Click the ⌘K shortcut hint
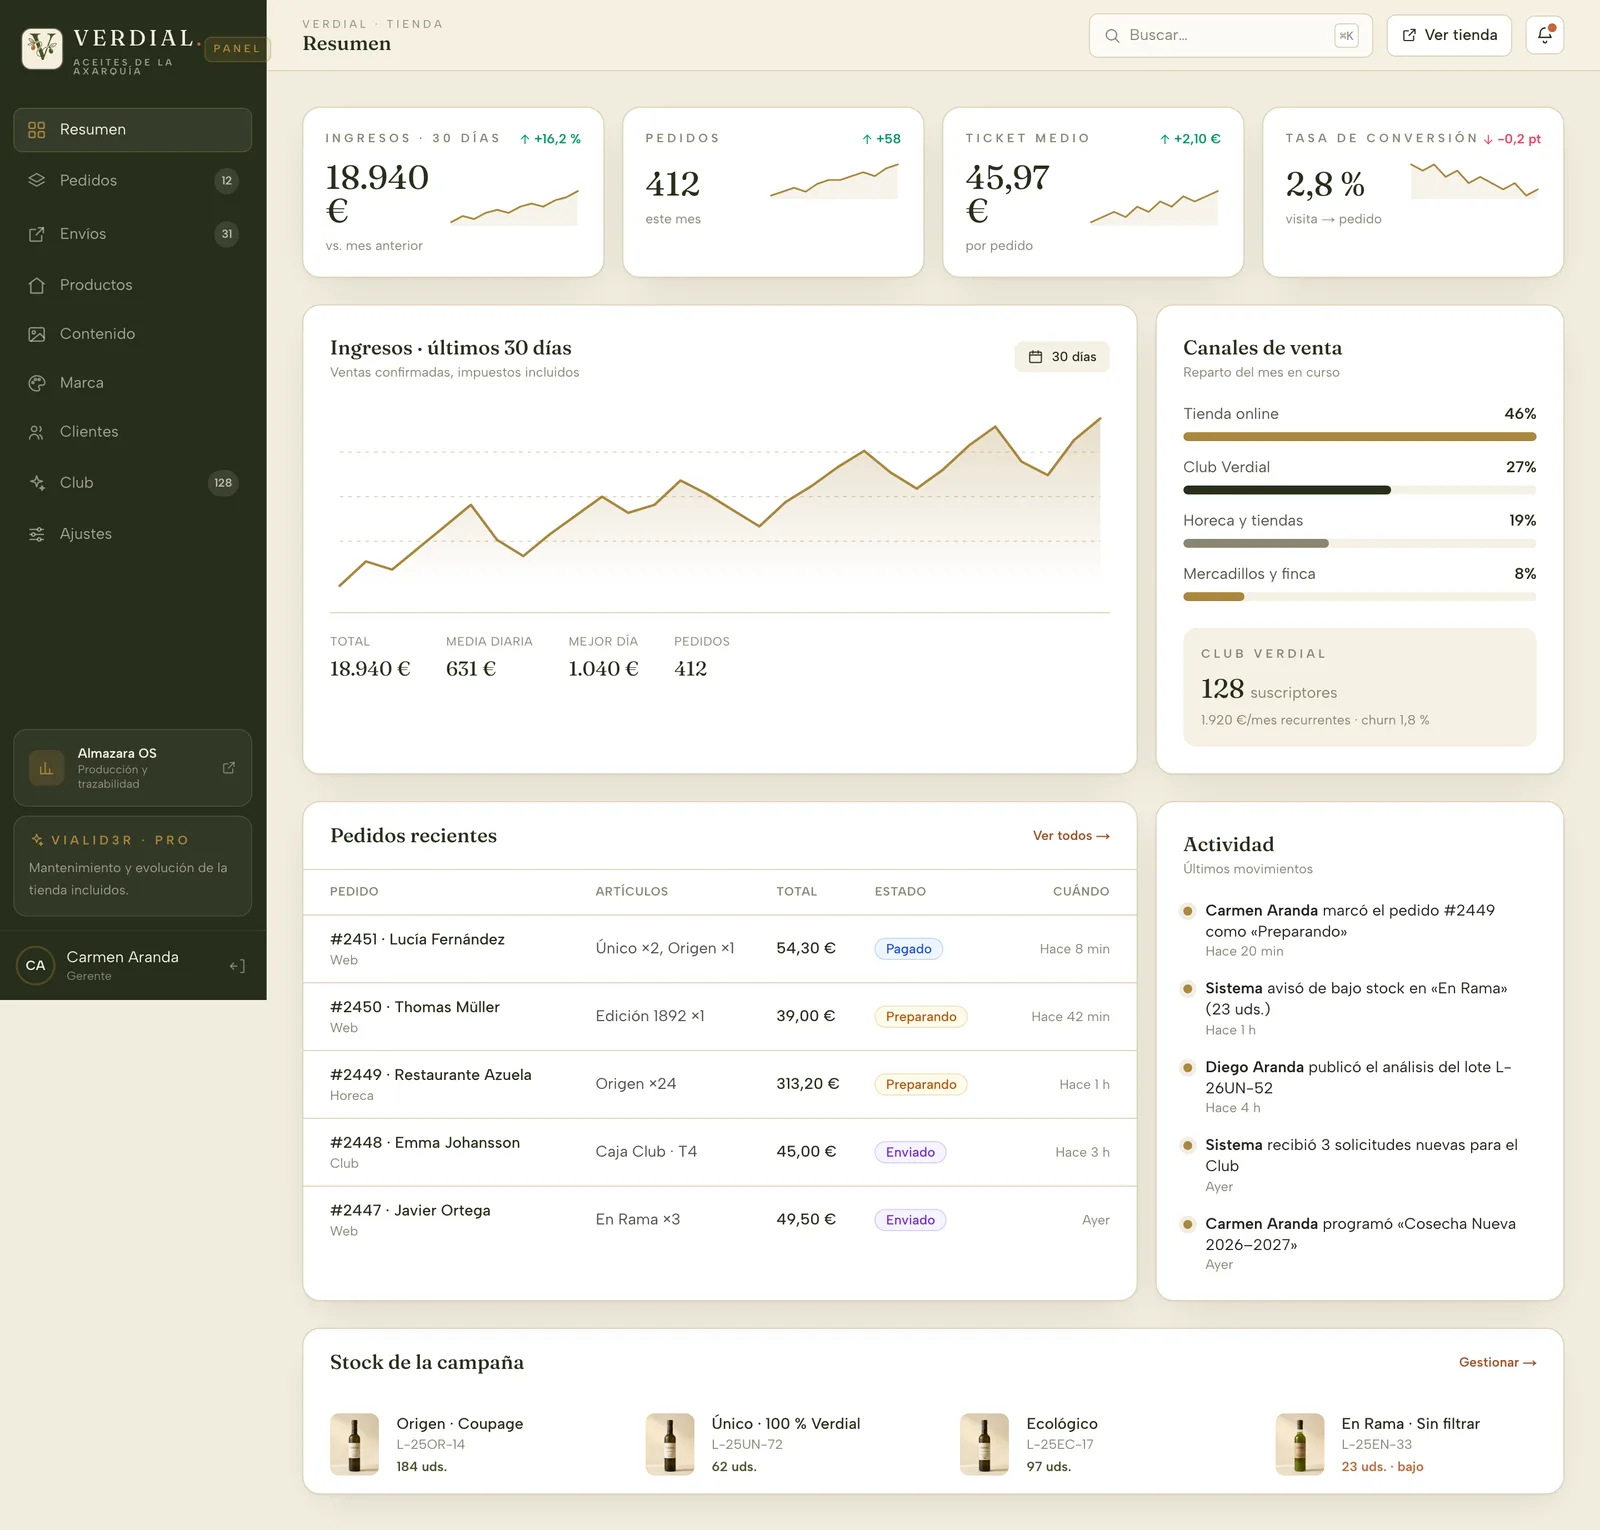This screenshot has height=1530, width=1600. tap(1347, 36)
